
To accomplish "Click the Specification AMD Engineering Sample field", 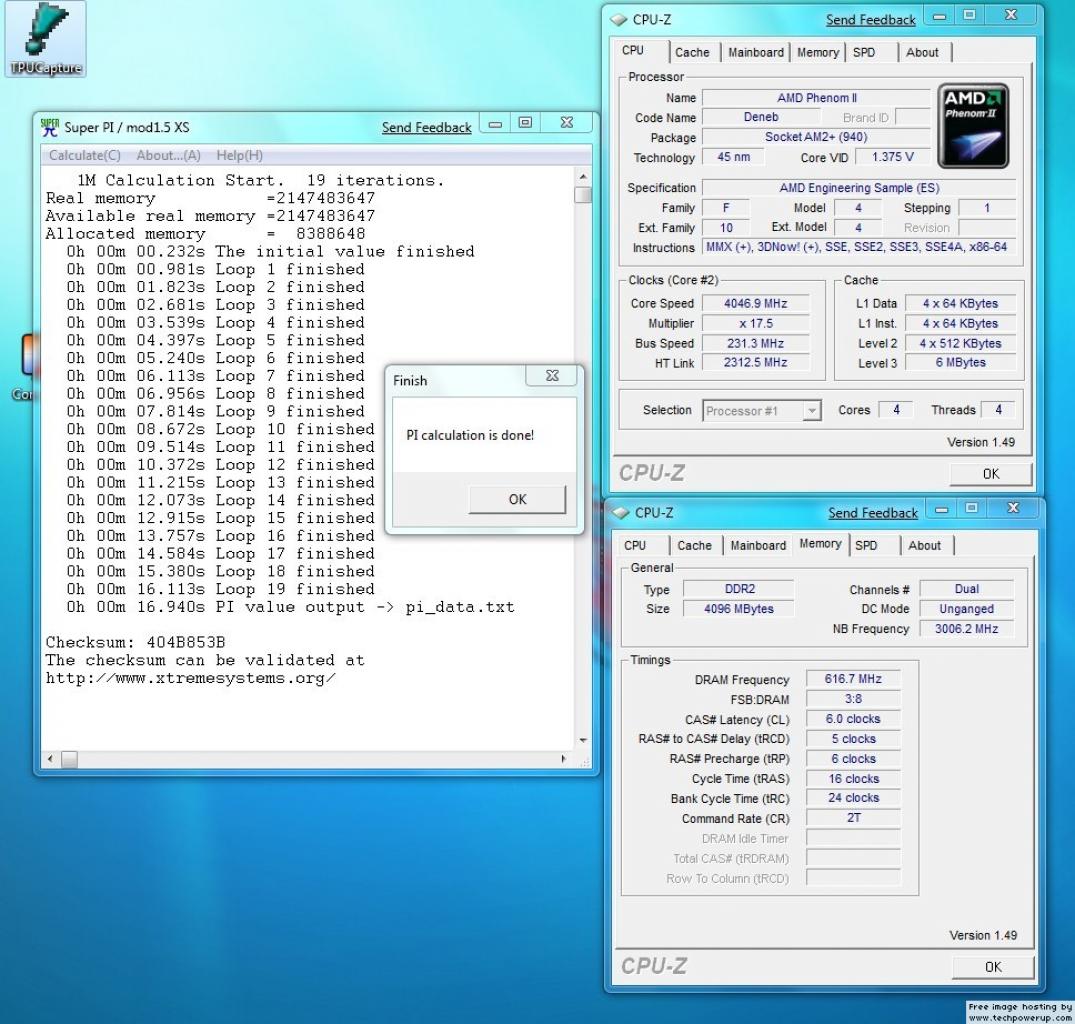I will pyautogui.click(x=858, y=188).
